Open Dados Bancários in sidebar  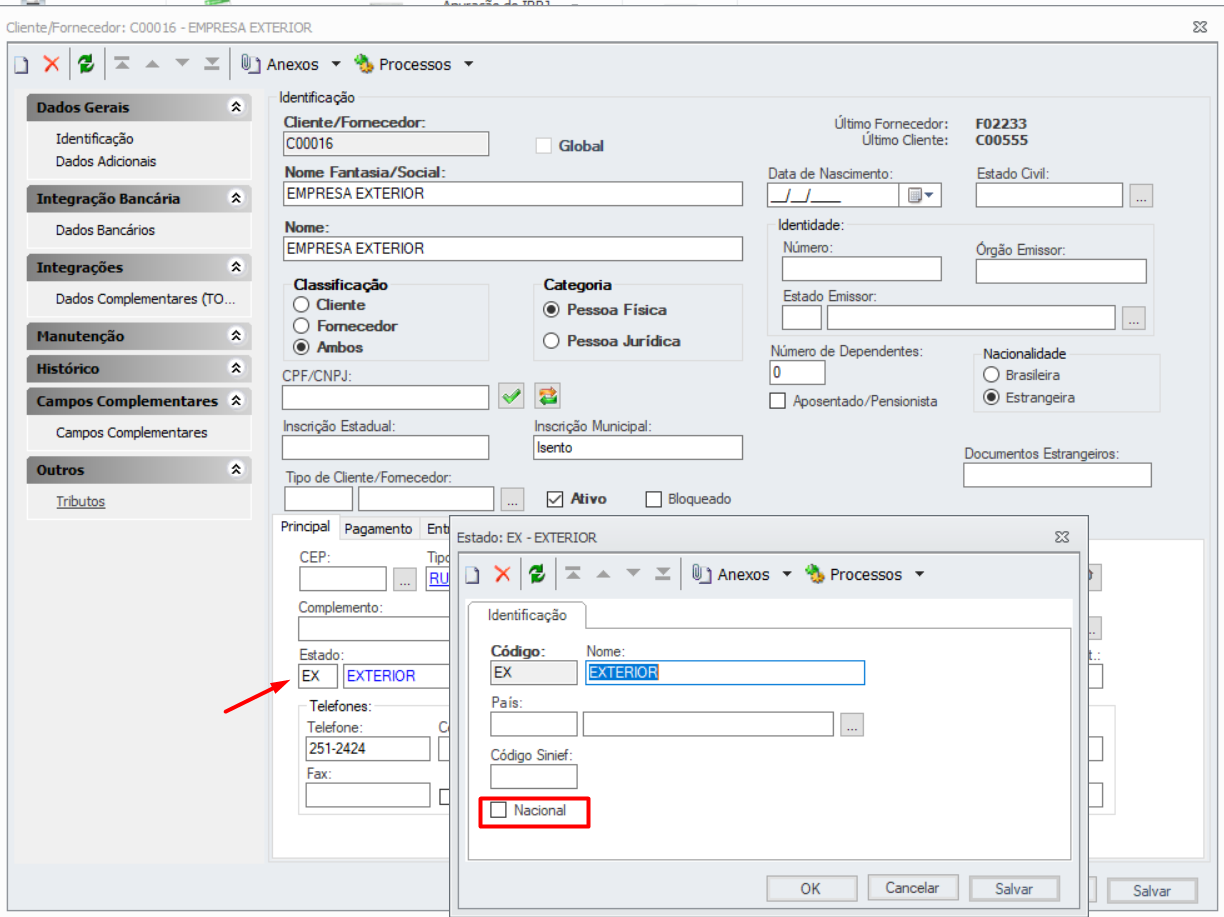click(106, 230)
